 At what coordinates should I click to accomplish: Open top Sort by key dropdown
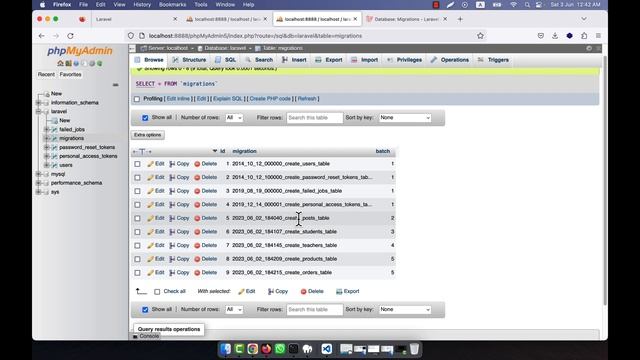(x=404, y=118)
